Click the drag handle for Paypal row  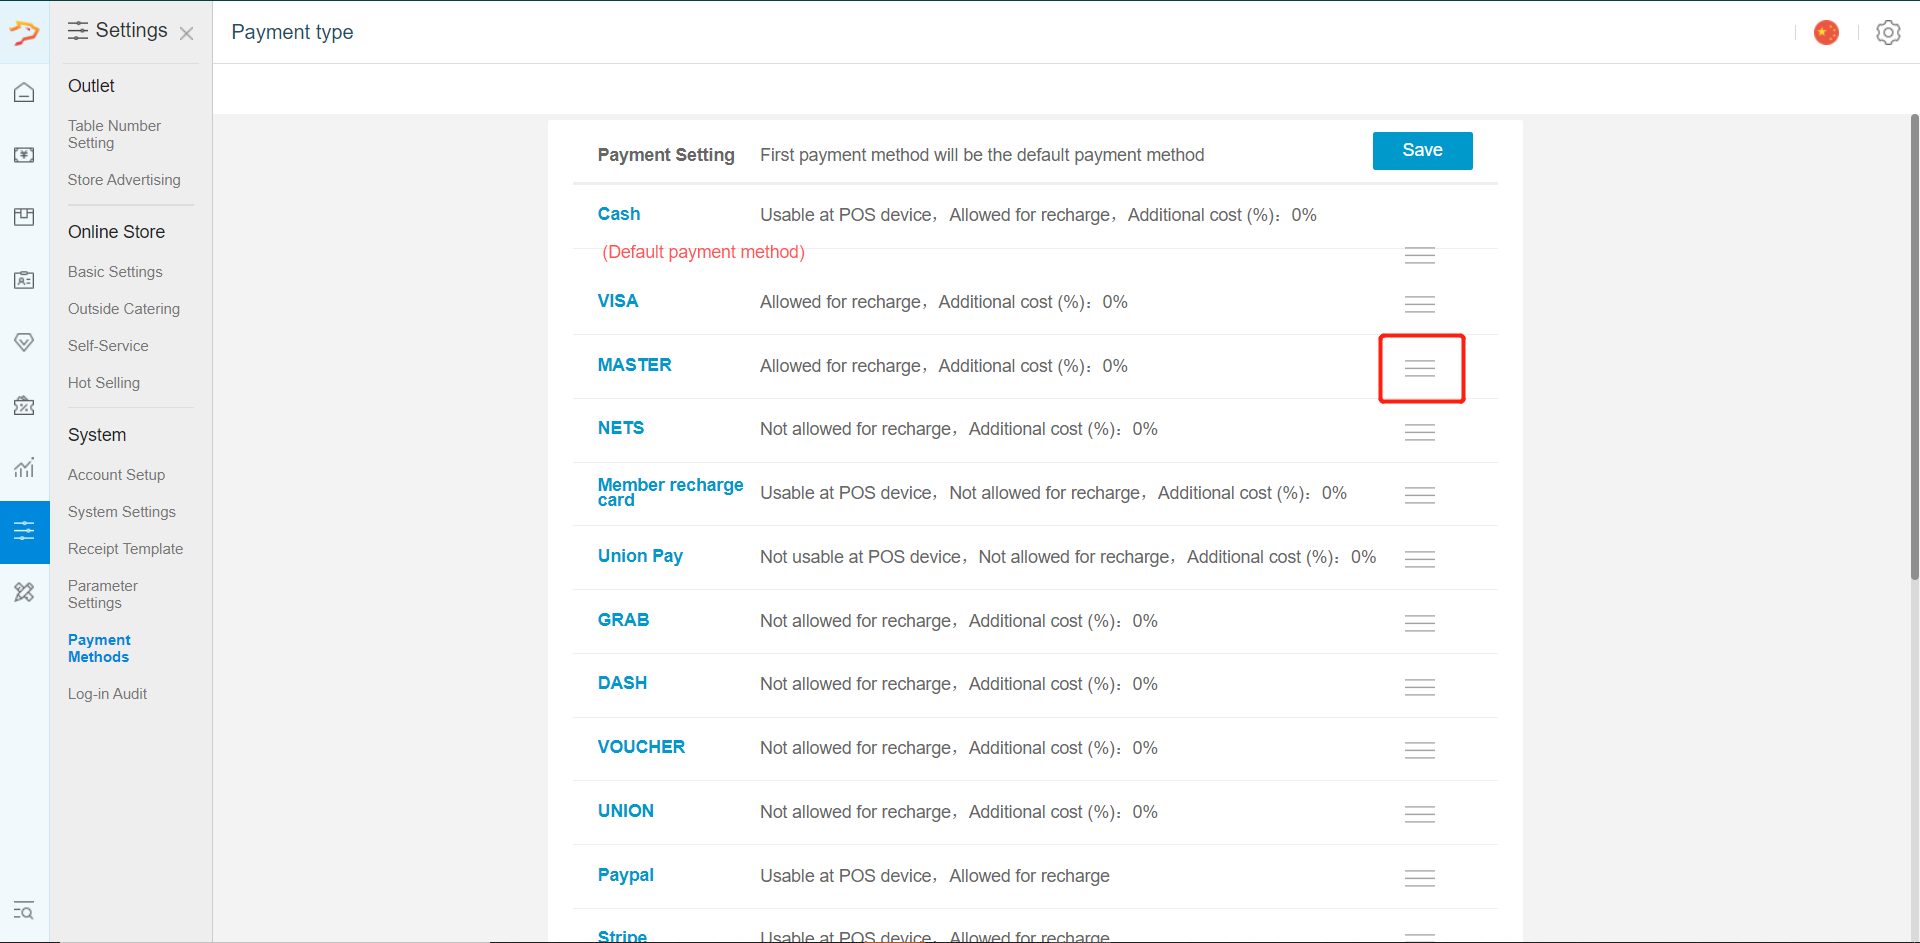click(x=1419, y=878)
